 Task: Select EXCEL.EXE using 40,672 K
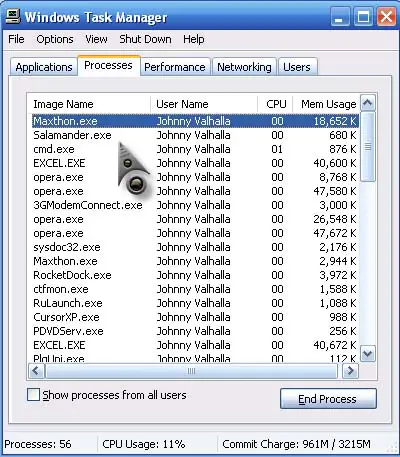pos(195,345)
